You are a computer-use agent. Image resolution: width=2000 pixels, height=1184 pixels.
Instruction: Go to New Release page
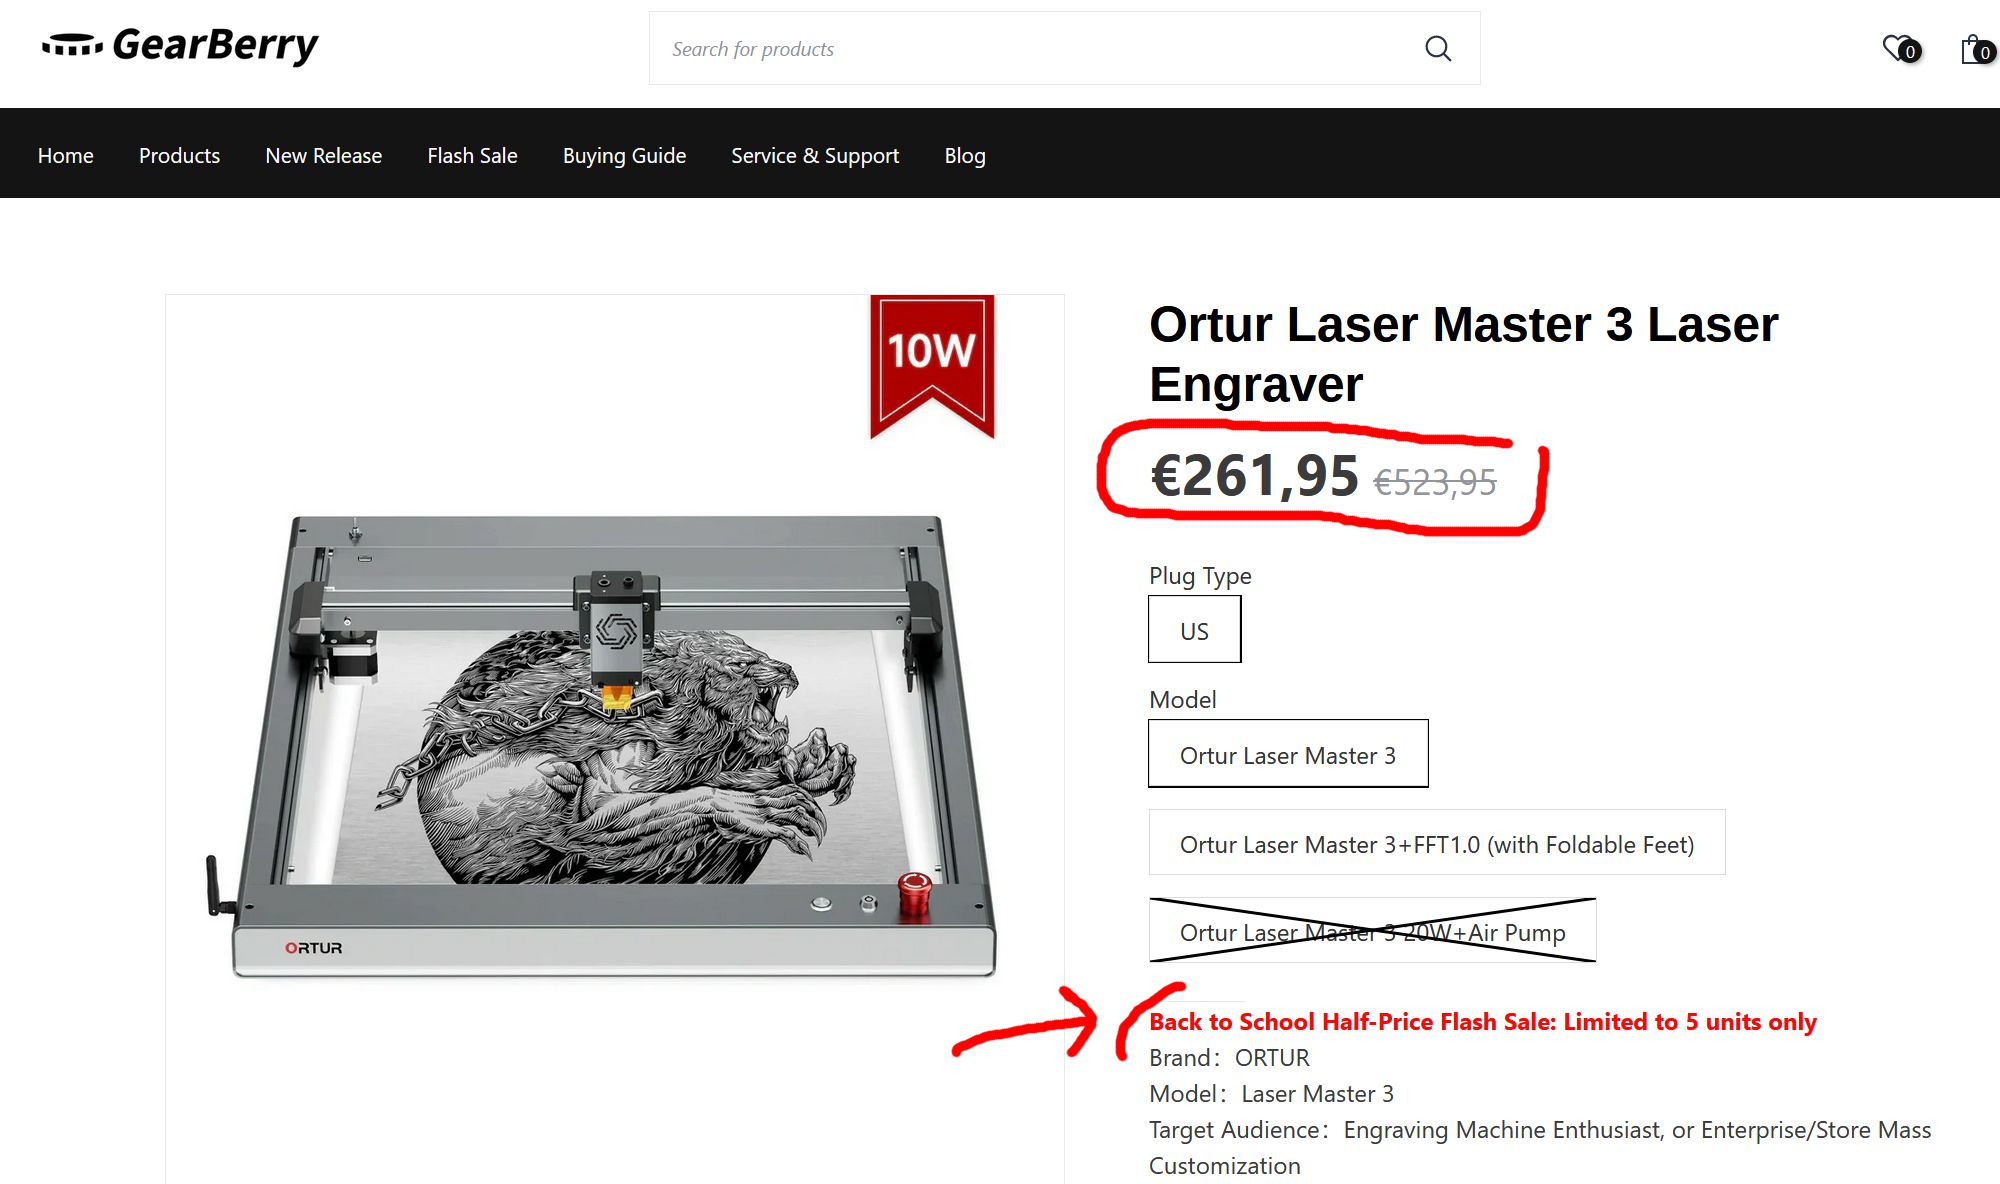[323, 155]
